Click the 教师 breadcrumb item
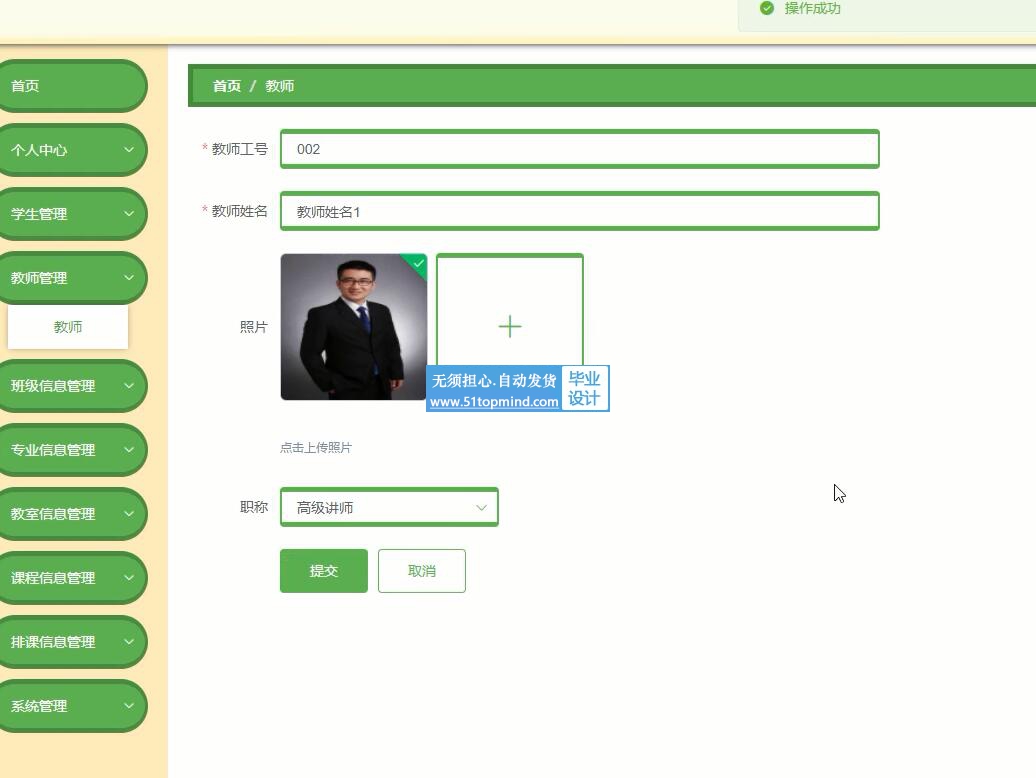Screen dimensions: 1036x778 [279, 86]
